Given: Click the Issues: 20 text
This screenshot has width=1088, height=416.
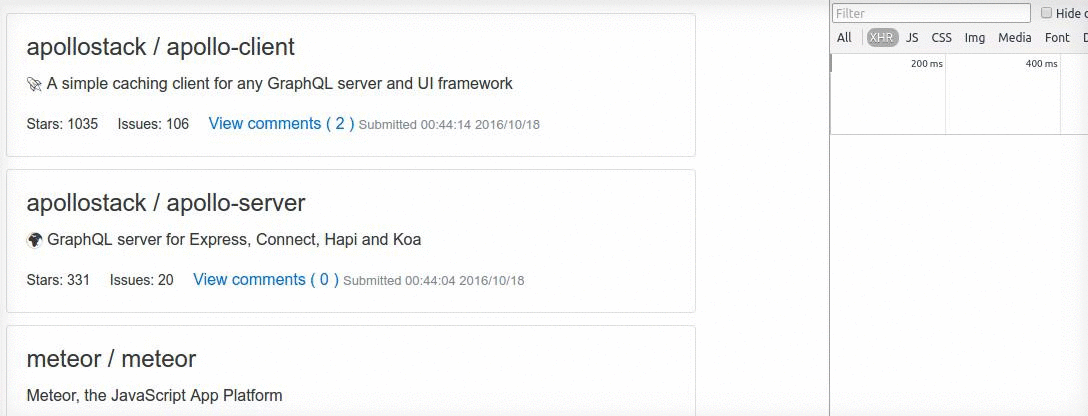Looking at the screenshot, I should point(142,281).
